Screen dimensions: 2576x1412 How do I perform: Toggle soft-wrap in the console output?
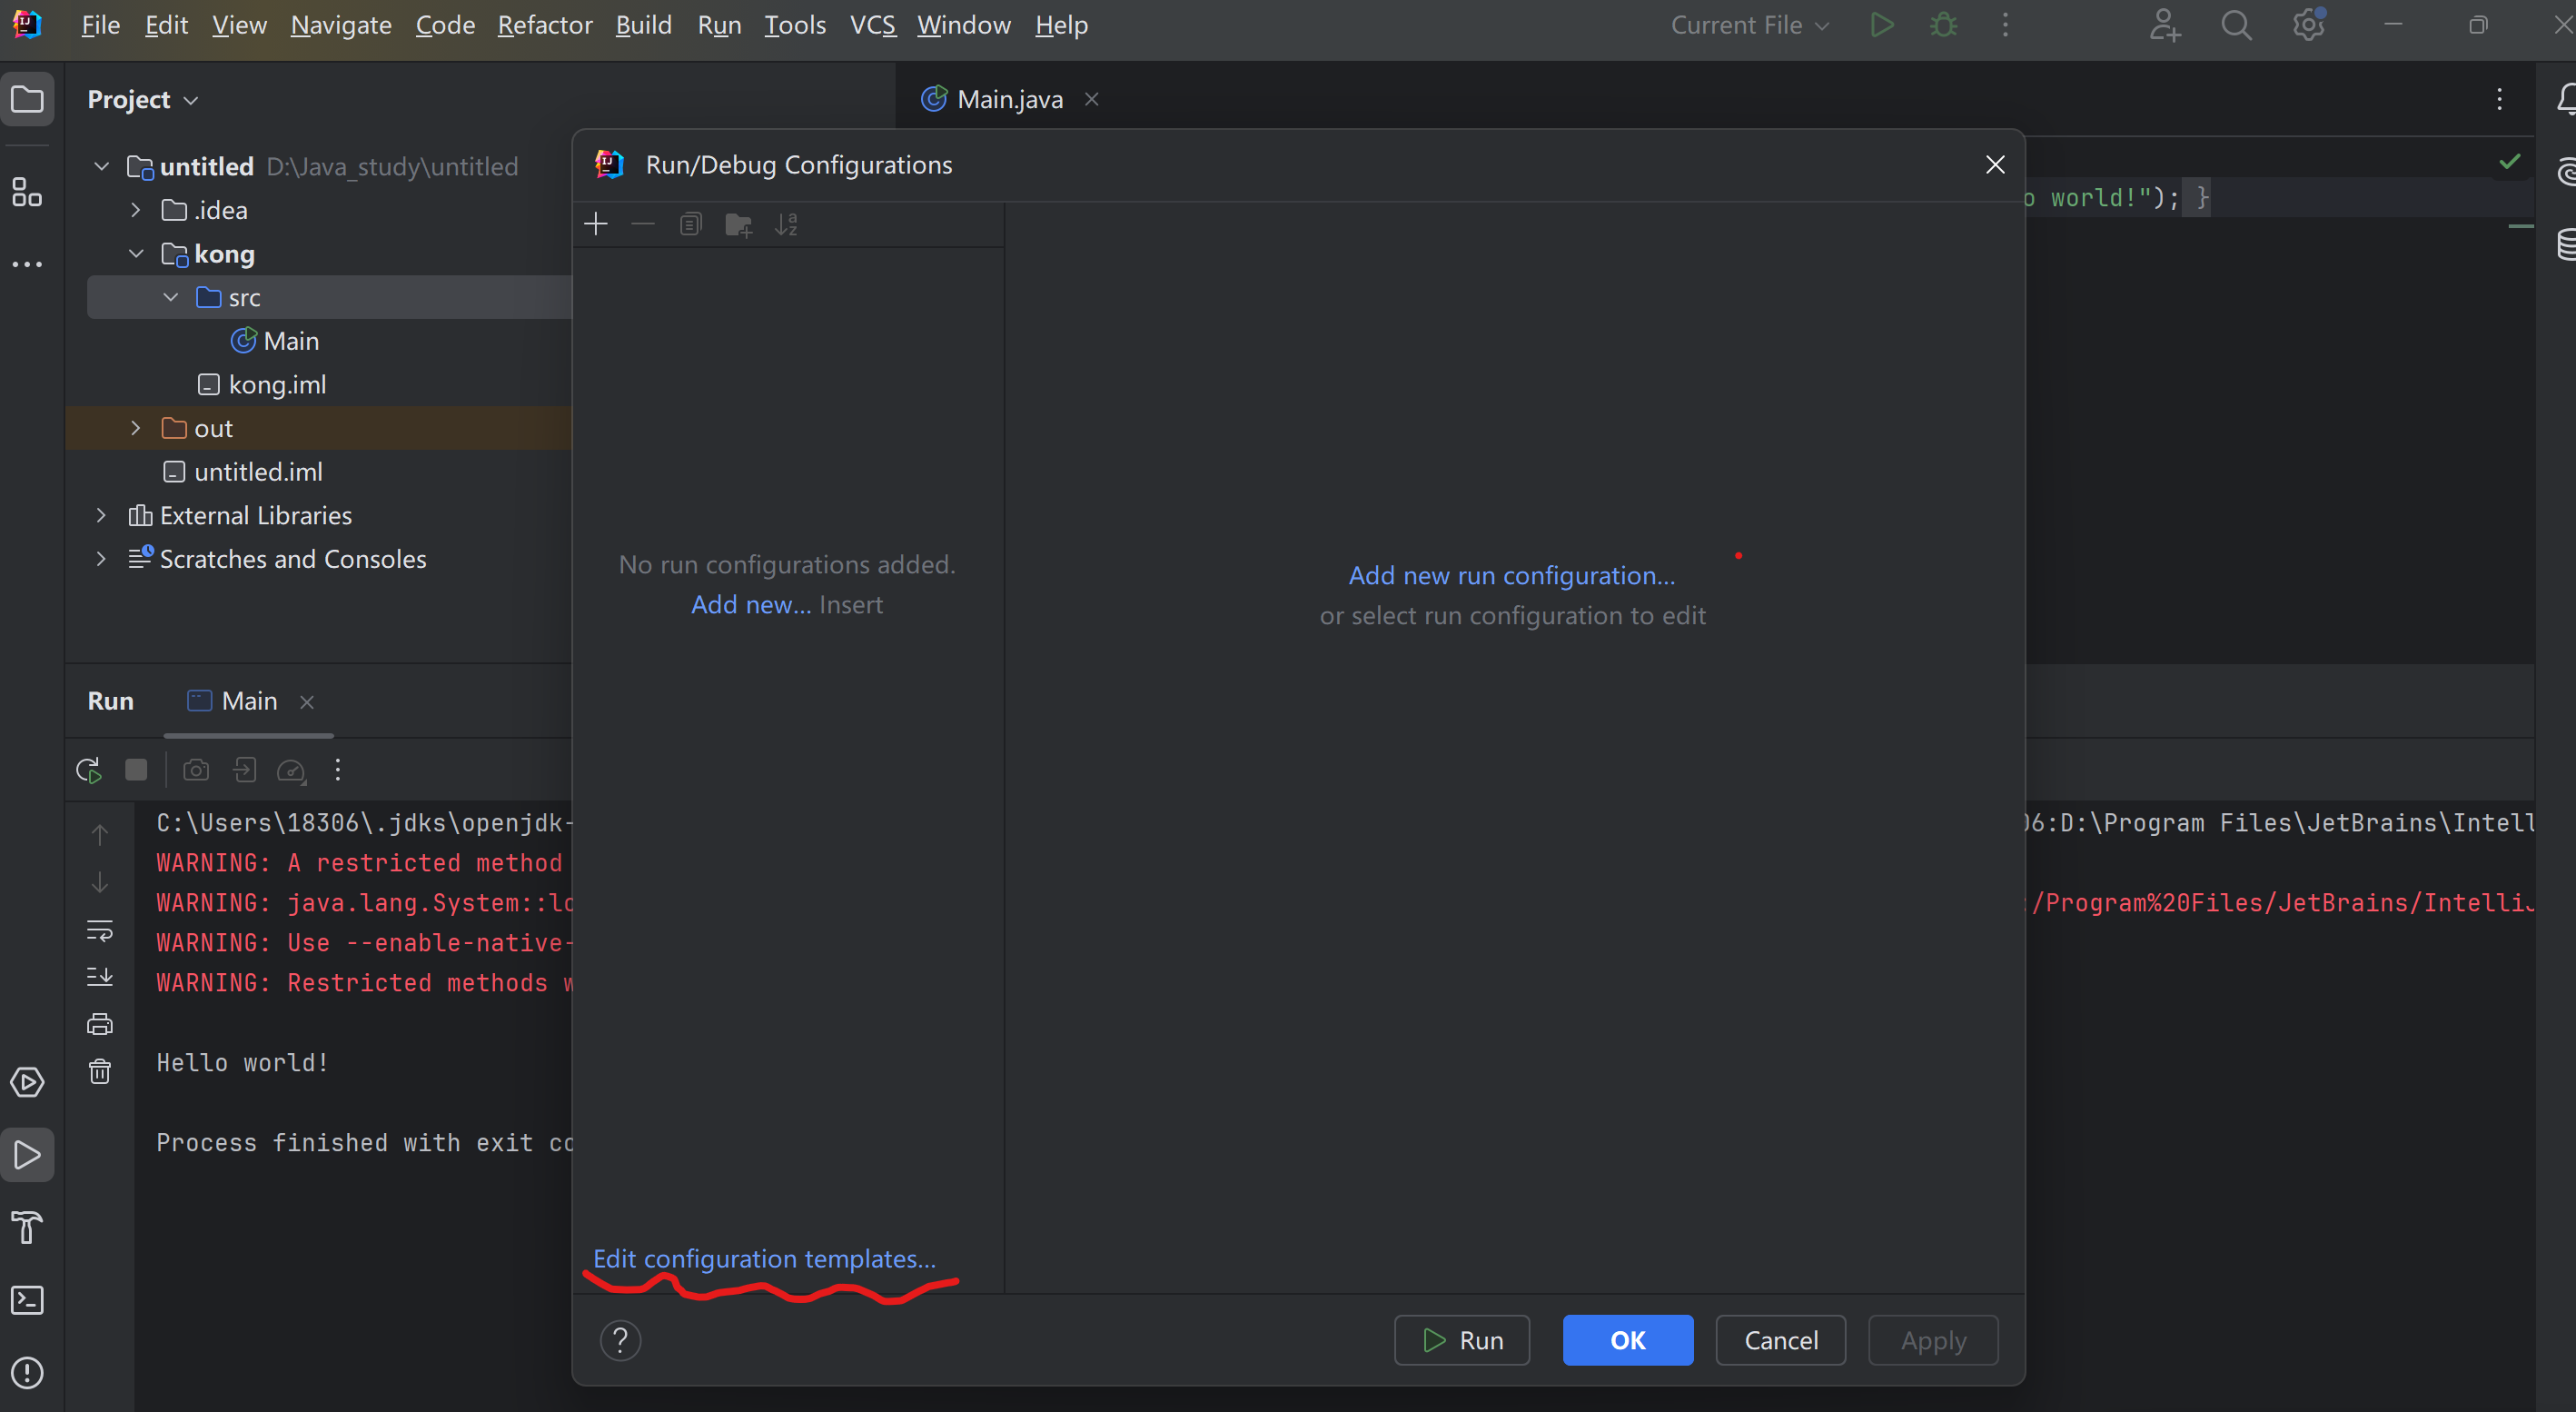click(x=100, y=930)
